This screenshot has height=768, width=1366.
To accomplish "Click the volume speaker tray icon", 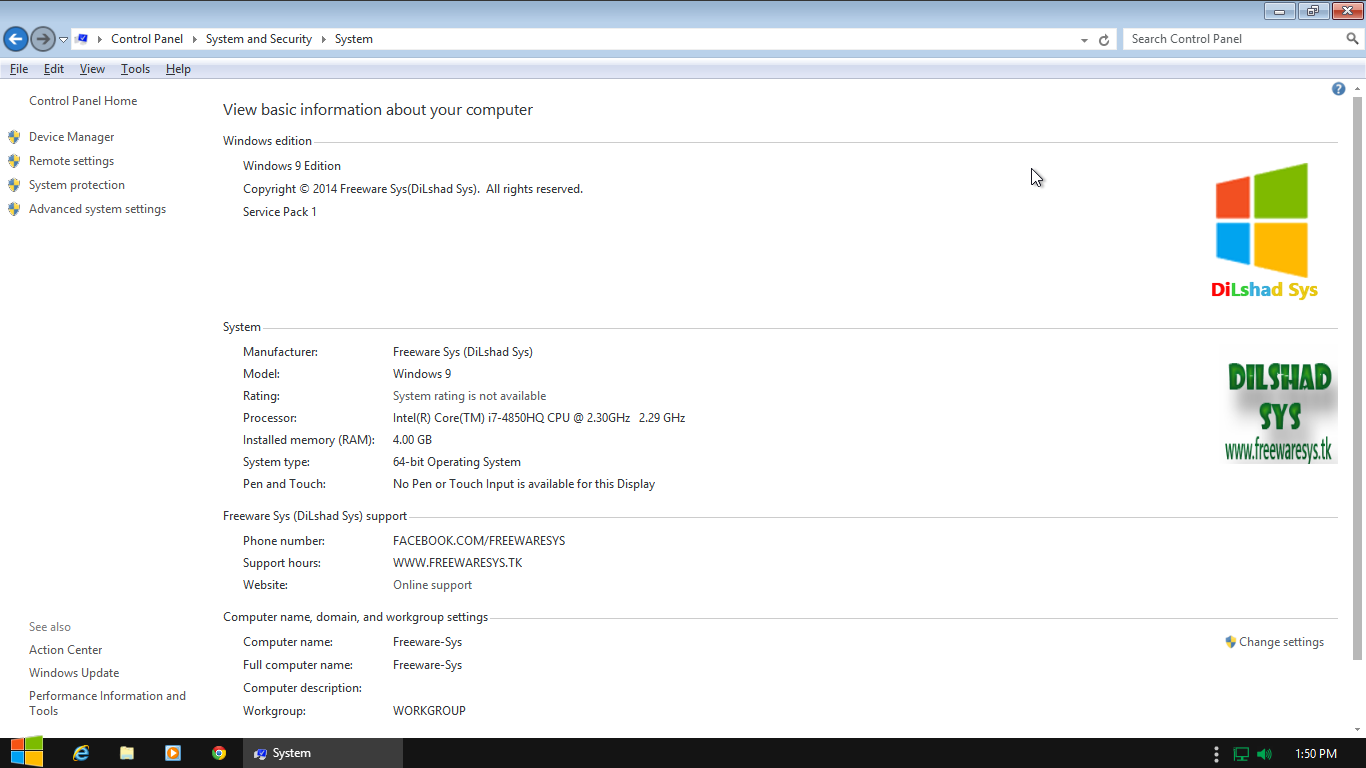I will click(1265, 754).
